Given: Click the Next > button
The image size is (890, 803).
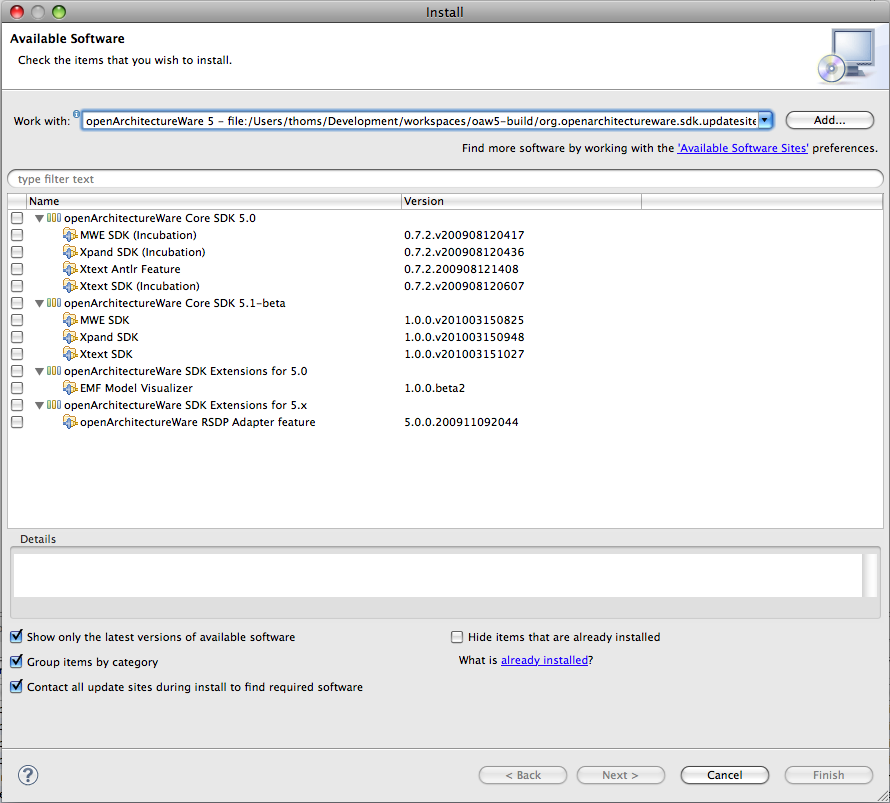Looking at the screenshot, I should pyautogui.click(x=620, y=775).
